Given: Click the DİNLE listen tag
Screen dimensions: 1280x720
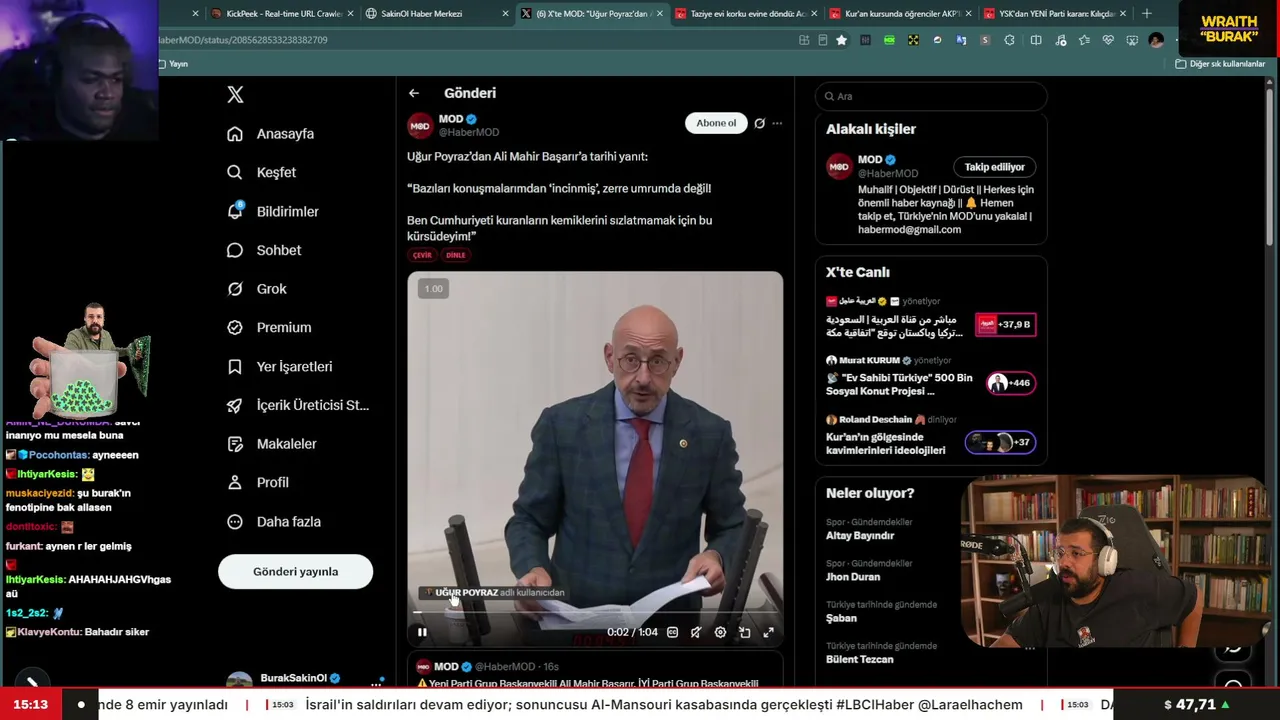Looking at the screenshot, I should tap(456, 255).
